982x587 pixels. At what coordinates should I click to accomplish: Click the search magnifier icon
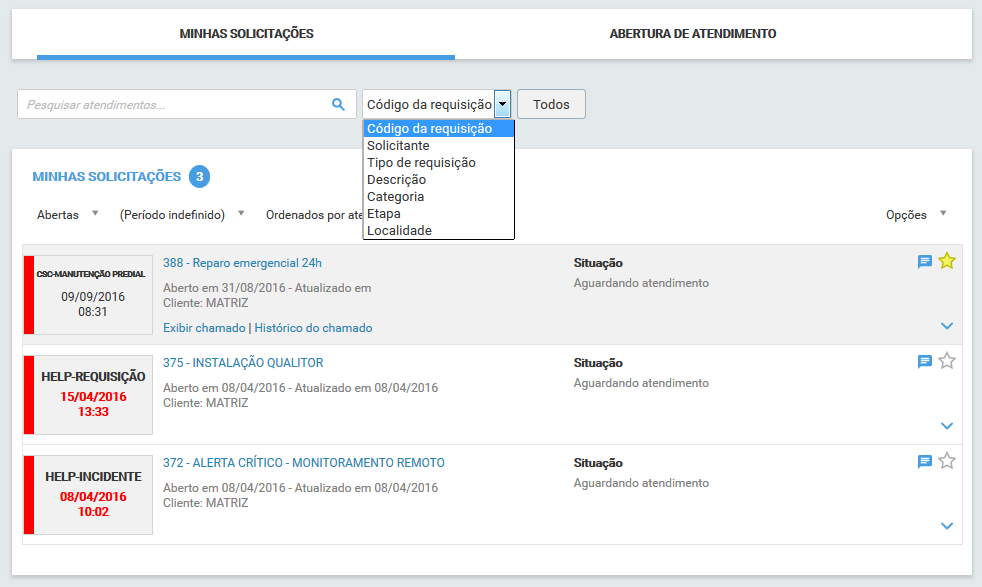(x=338, y=104)
